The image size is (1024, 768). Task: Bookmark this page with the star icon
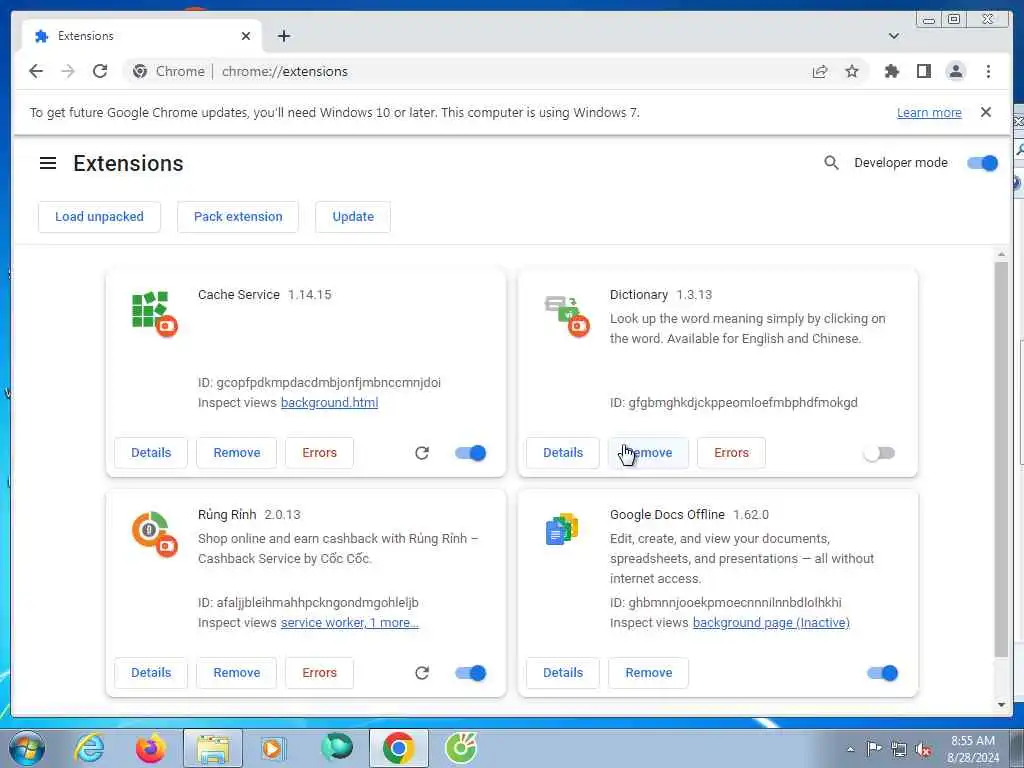(x=852, y=71)
